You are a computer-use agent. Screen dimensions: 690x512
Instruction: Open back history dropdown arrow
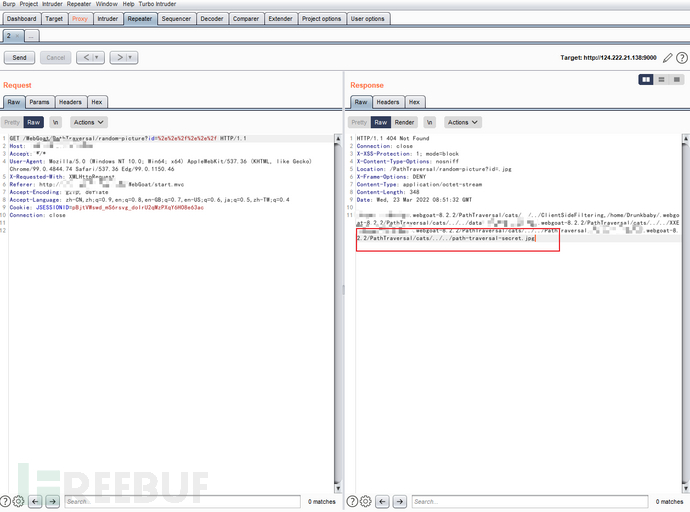coord(97,58)
